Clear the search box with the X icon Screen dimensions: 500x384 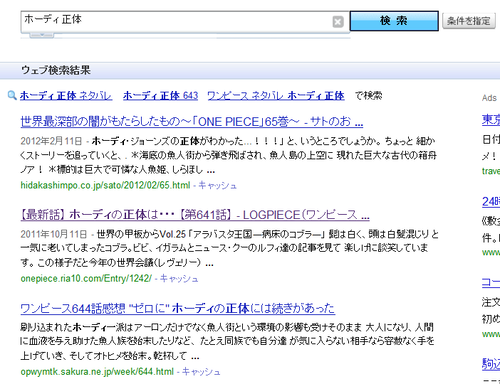(x=338, y=22)
